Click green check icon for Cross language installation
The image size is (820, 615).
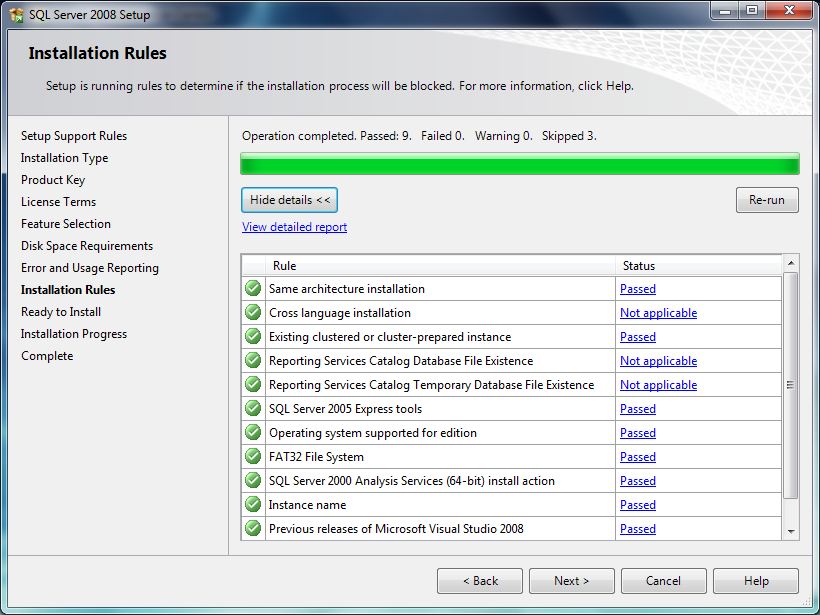coord(253,312)
